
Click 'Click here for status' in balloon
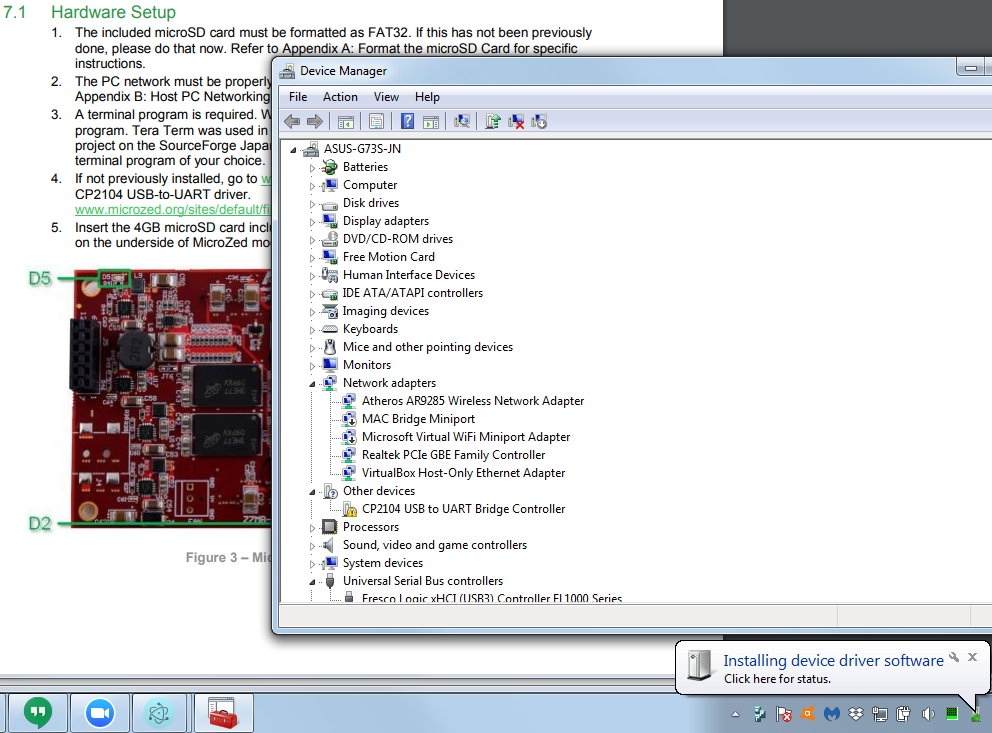(778, 679)
